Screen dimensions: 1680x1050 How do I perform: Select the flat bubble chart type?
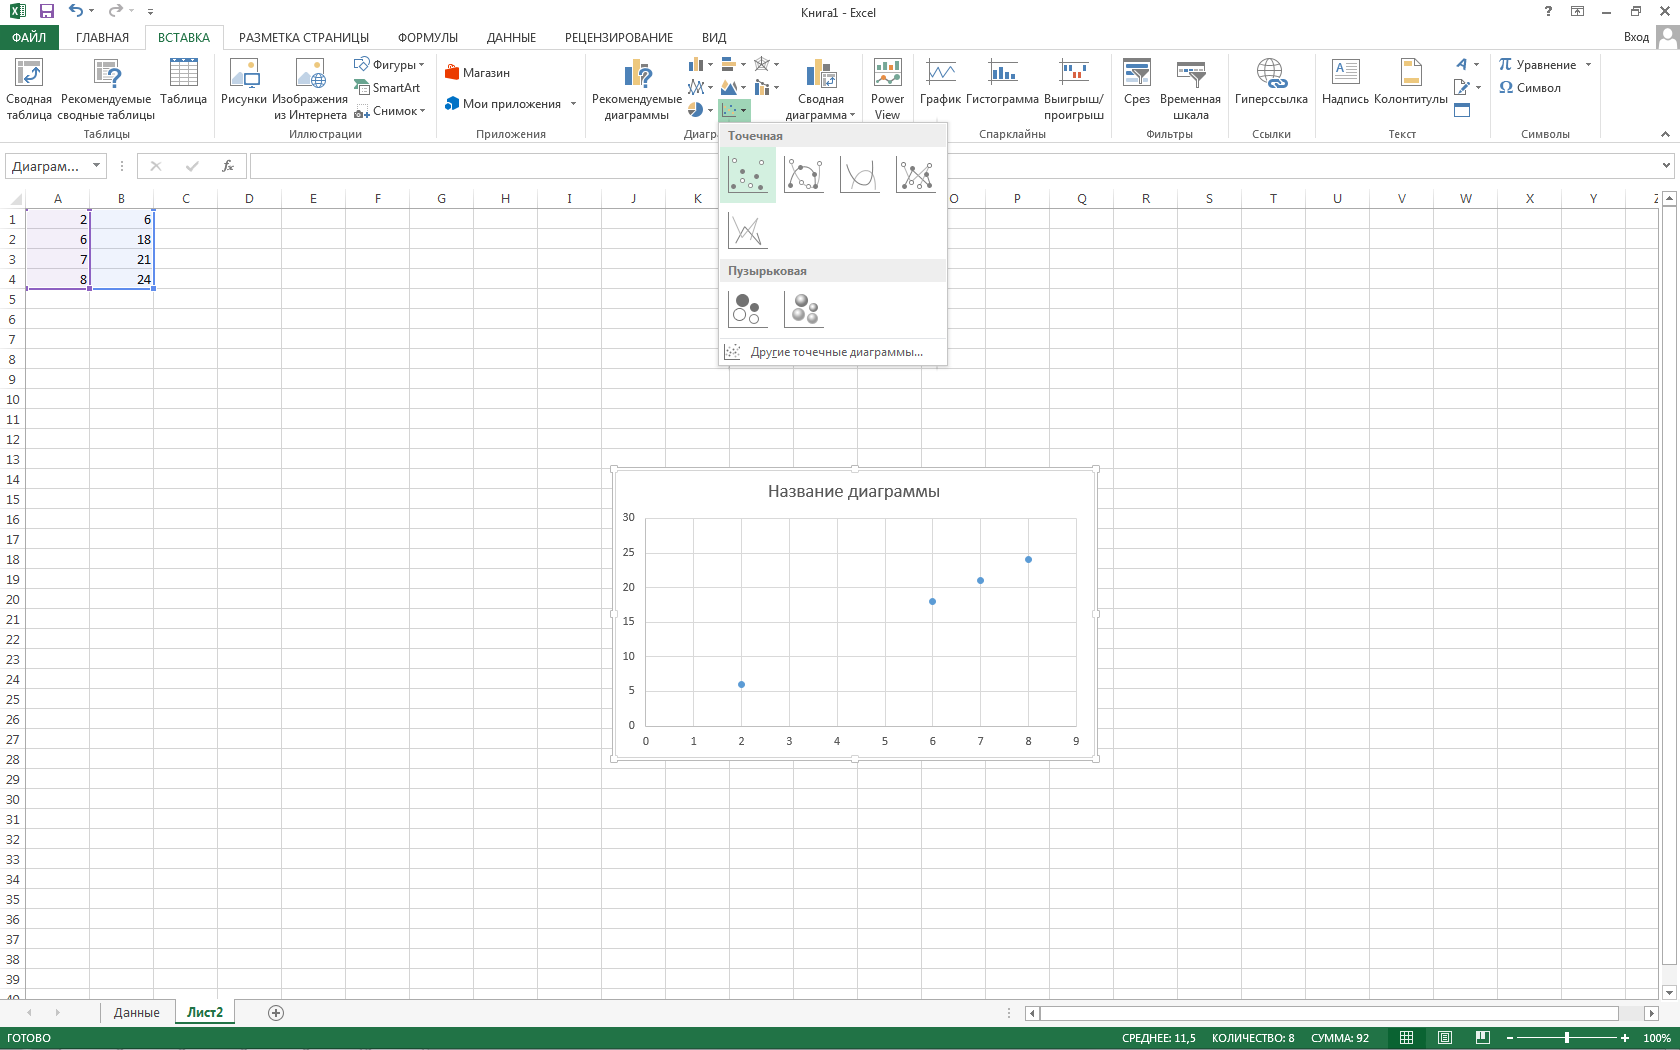coord(748,310)
